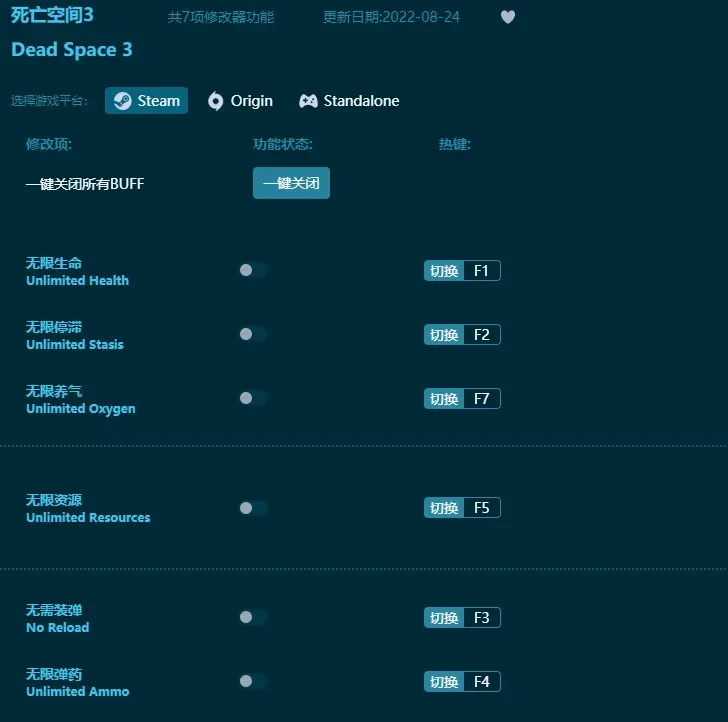The image size is (728, 722).
Task: Select the Steam platform tab
Action: pos(146,101)
